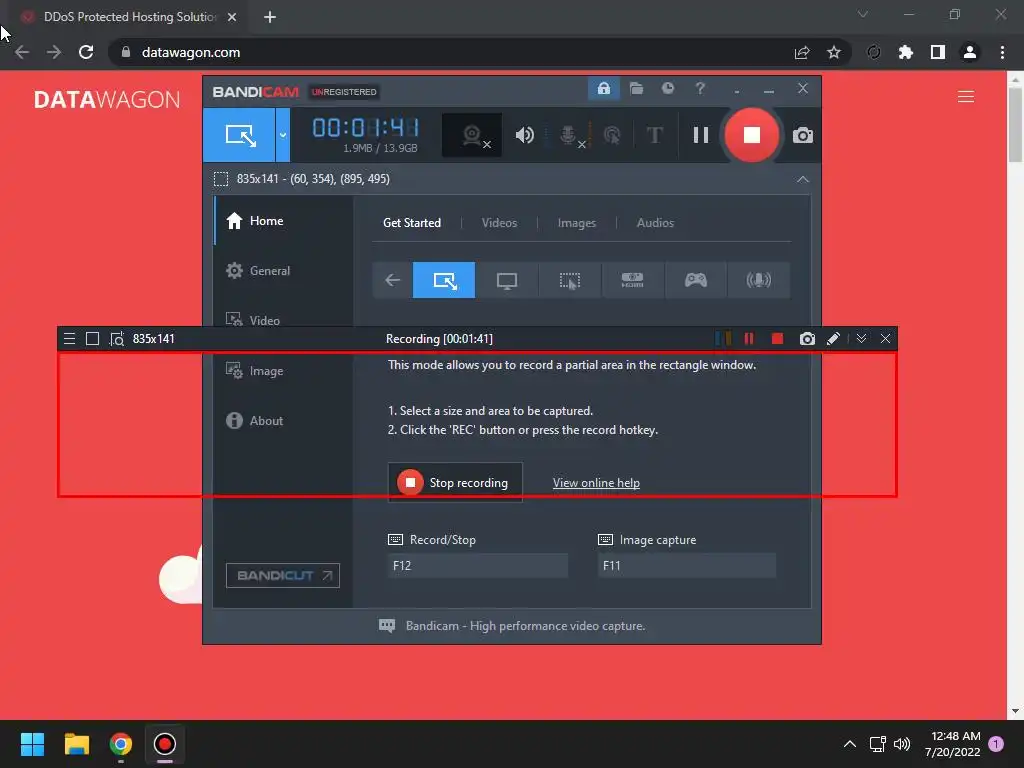The height and width of the screenshot is (768, 1024).
Task: Toggle the webcam overlay icon
Action: (x=472, y=135)
